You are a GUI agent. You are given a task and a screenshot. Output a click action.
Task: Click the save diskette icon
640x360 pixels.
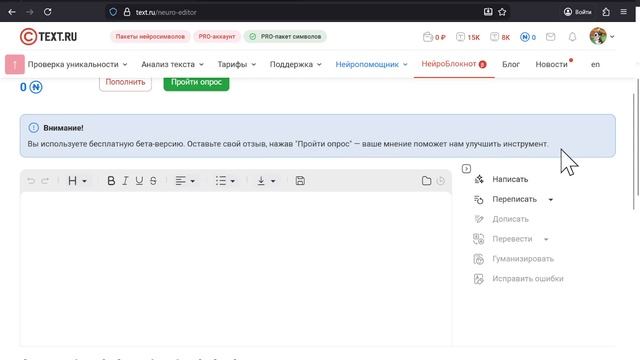300,181
